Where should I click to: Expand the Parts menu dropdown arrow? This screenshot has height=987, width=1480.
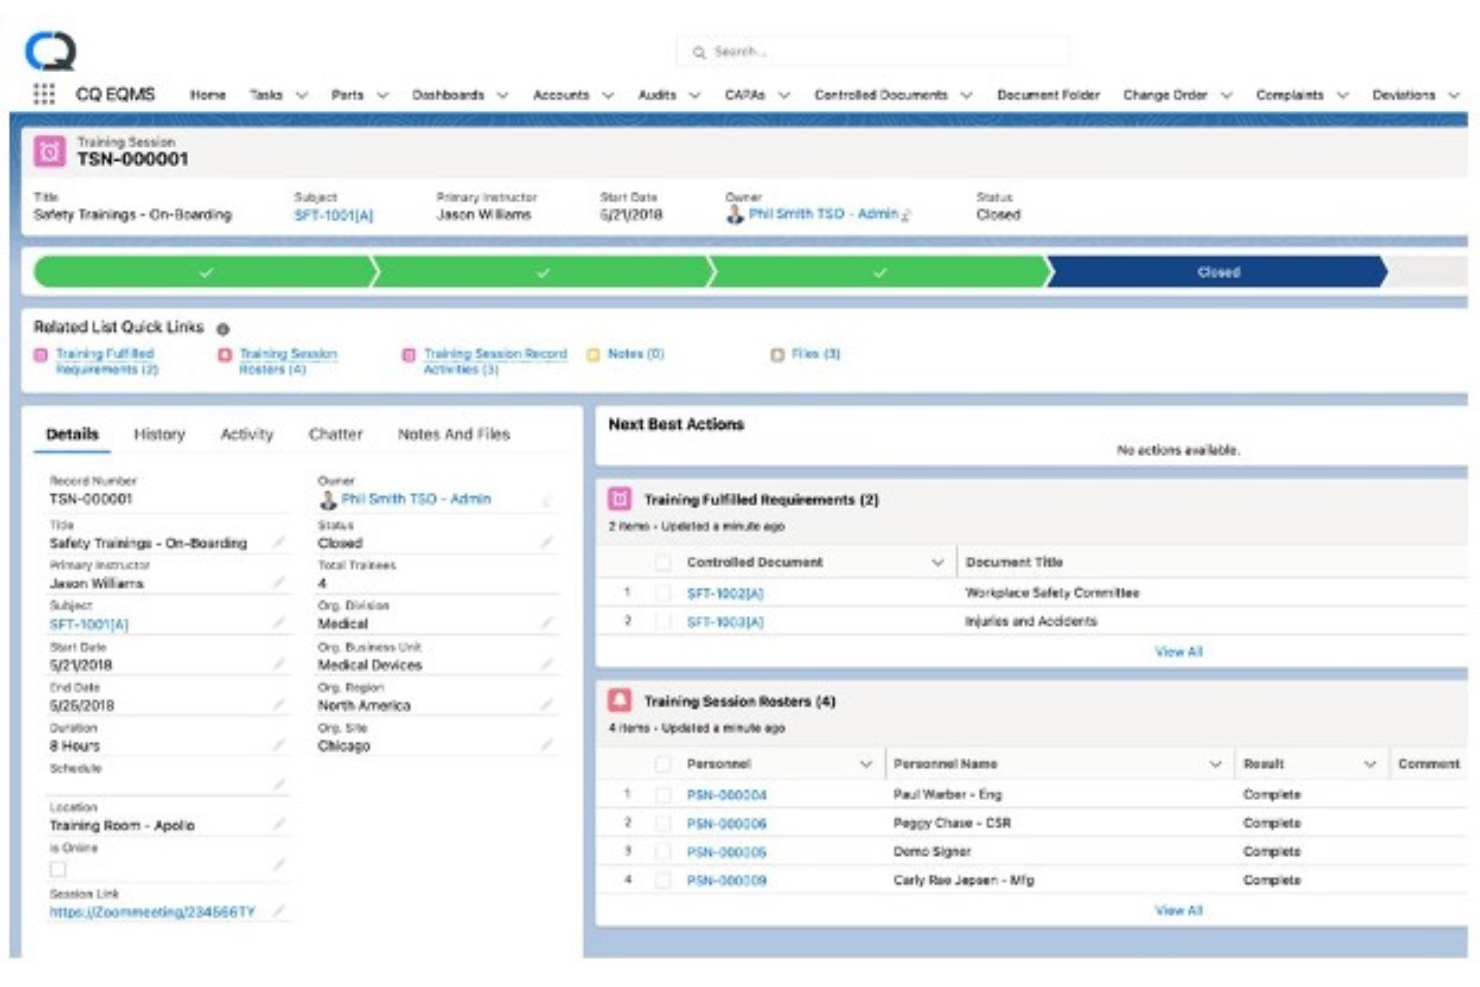[x=382, y=96]
